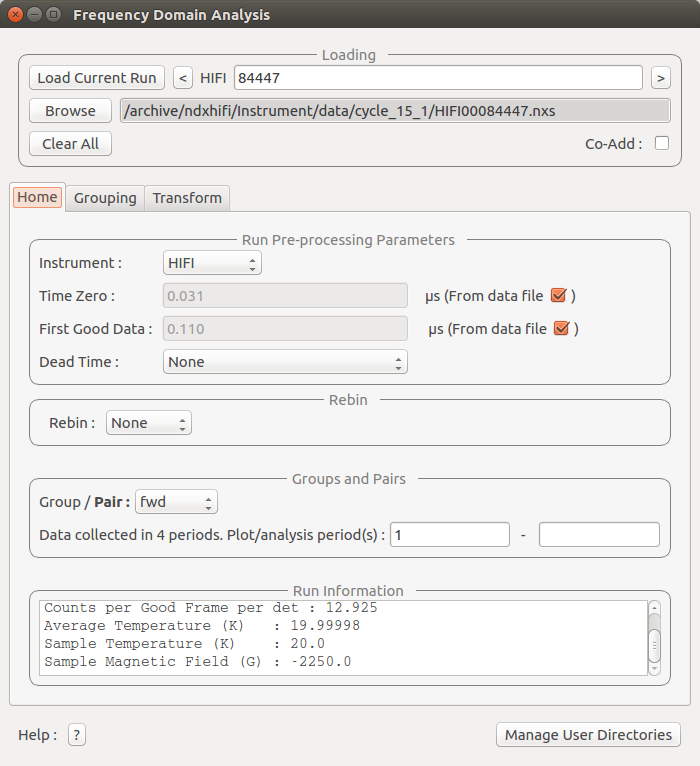
Task: Uncheck First Good Data from data file checkbox
Action: pos(562,328)
